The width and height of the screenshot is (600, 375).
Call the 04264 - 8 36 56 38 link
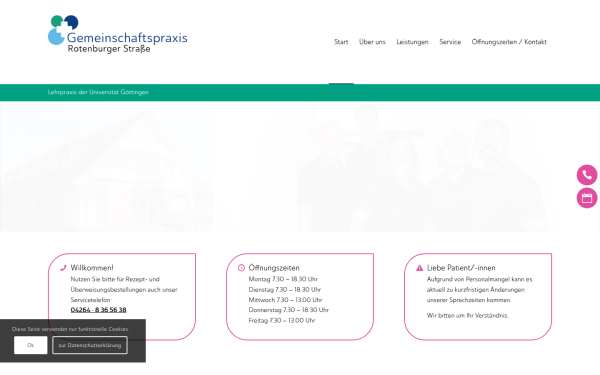point(98,310)
